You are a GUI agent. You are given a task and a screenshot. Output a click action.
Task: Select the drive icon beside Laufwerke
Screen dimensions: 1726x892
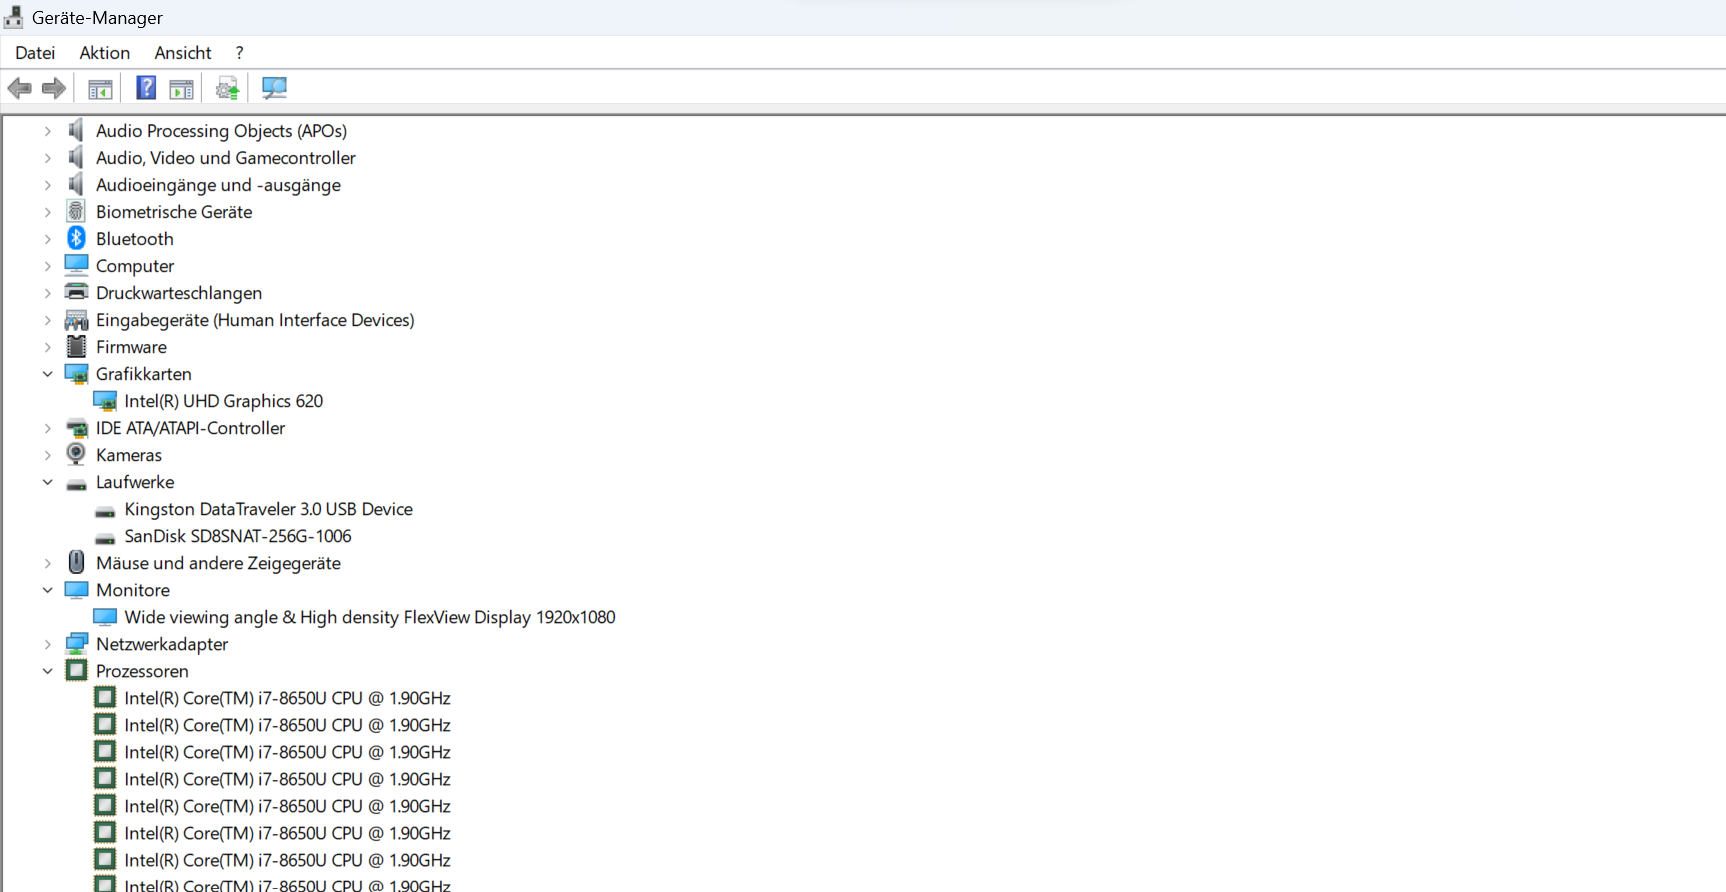point(76,484)
